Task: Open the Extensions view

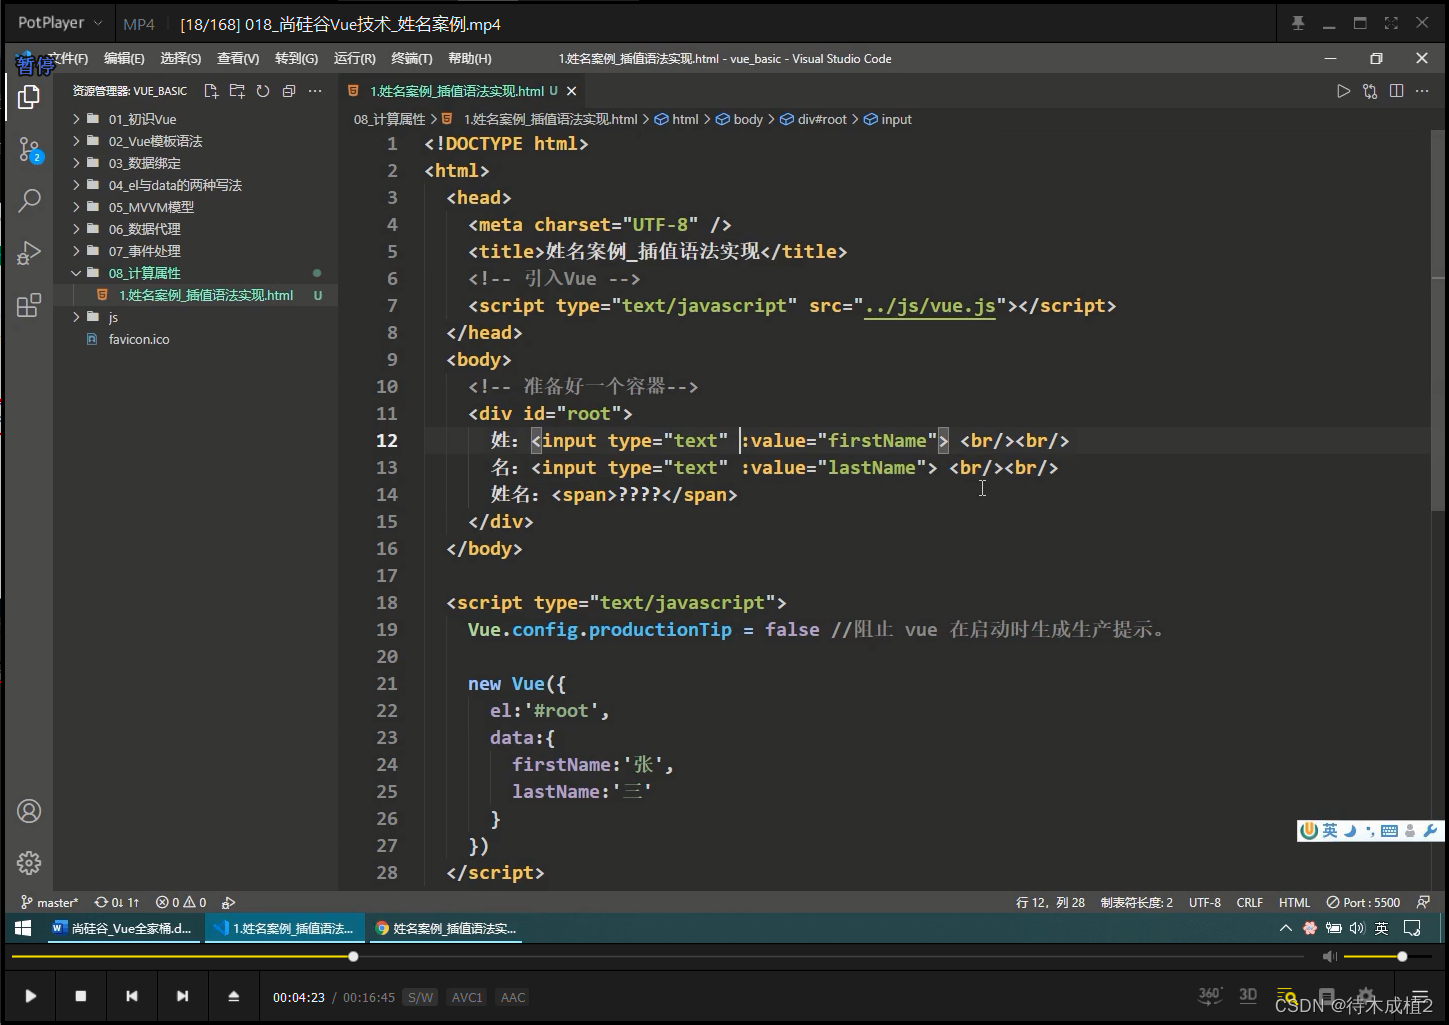Action: pyautogui.click(x=29, y=305)
